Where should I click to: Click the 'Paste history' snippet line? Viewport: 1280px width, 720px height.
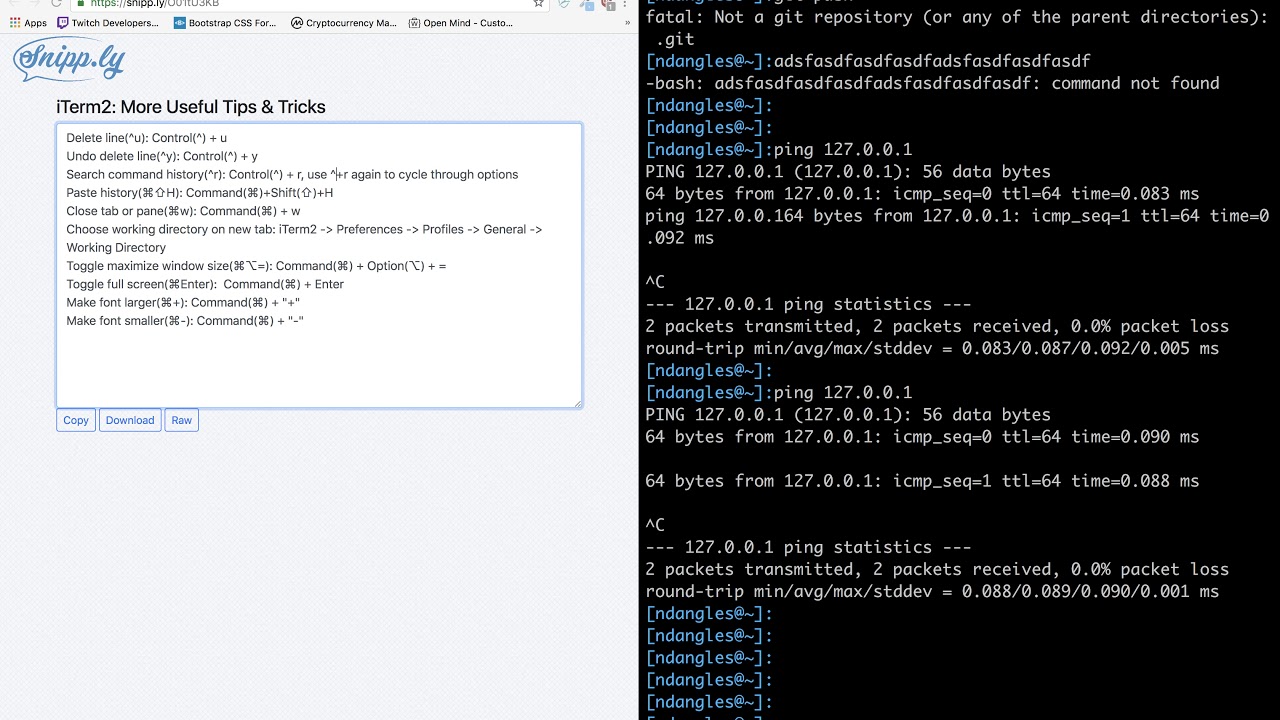(200, 193)
